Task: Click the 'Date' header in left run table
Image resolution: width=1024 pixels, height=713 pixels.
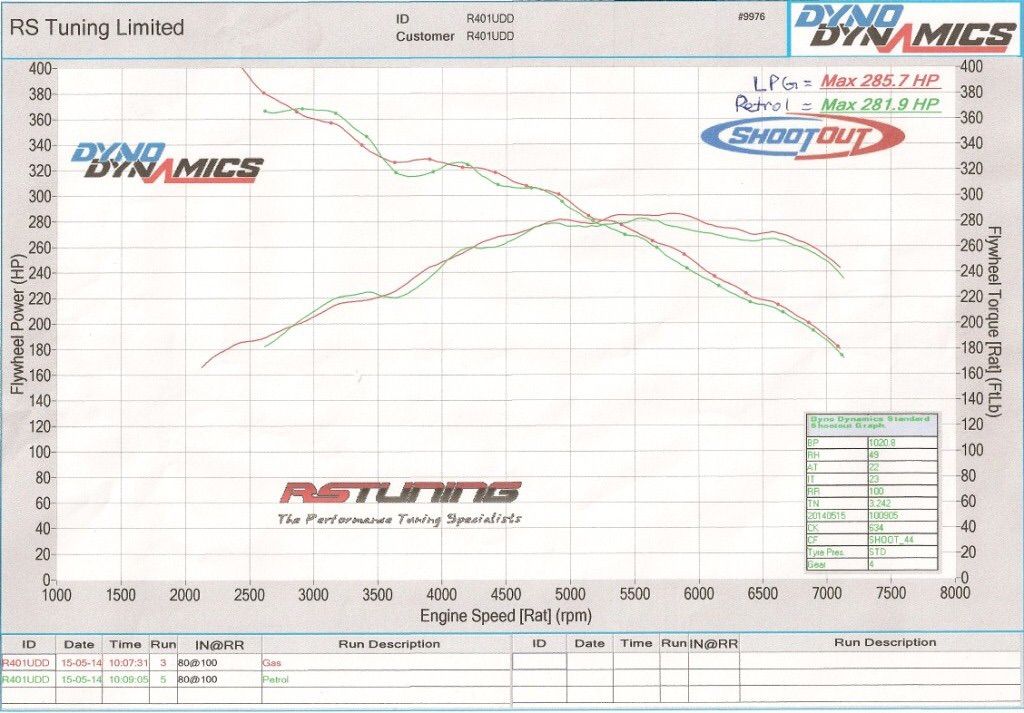Action: tap(79, 644)
